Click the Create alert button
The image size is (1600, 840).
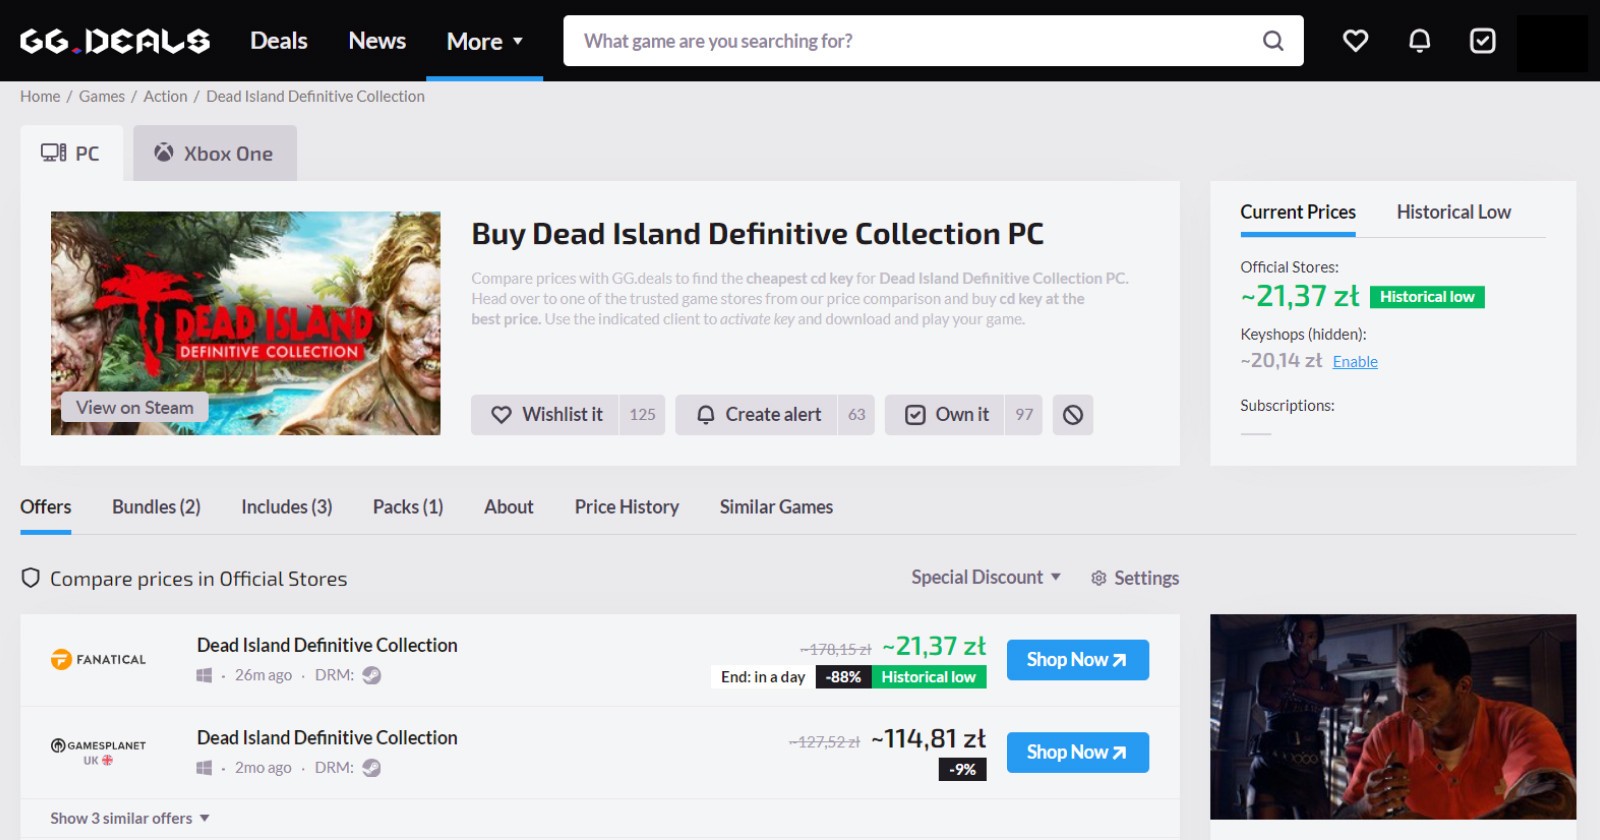point(756,415)
